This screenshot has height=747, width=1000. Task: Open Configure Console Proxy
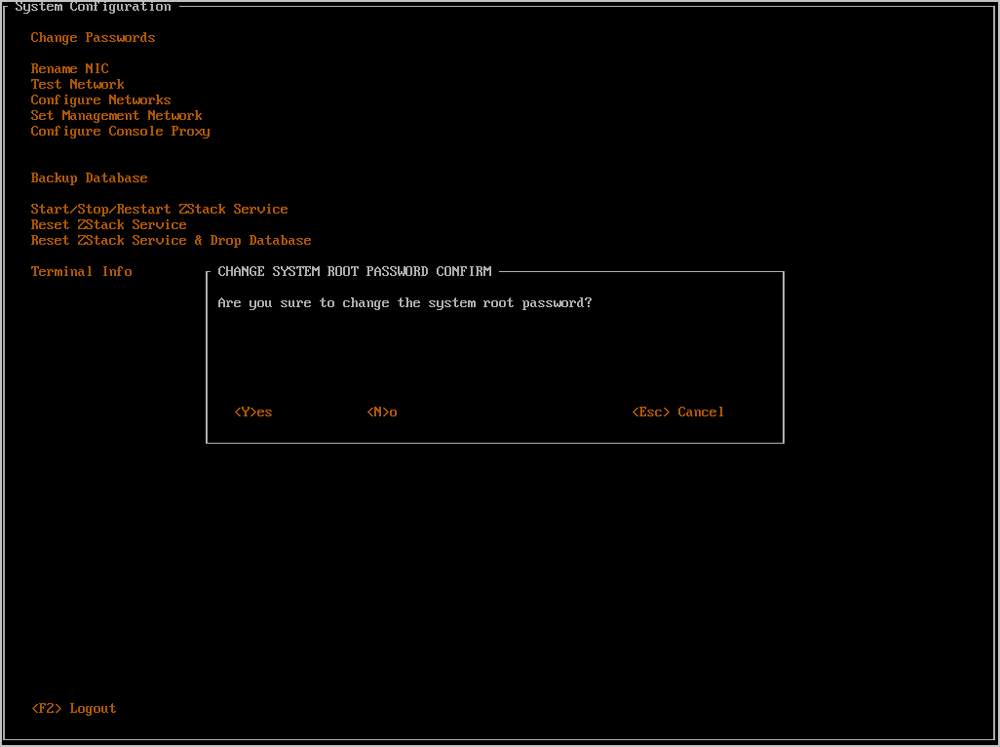pyautogui.click(x=120, y=131)
